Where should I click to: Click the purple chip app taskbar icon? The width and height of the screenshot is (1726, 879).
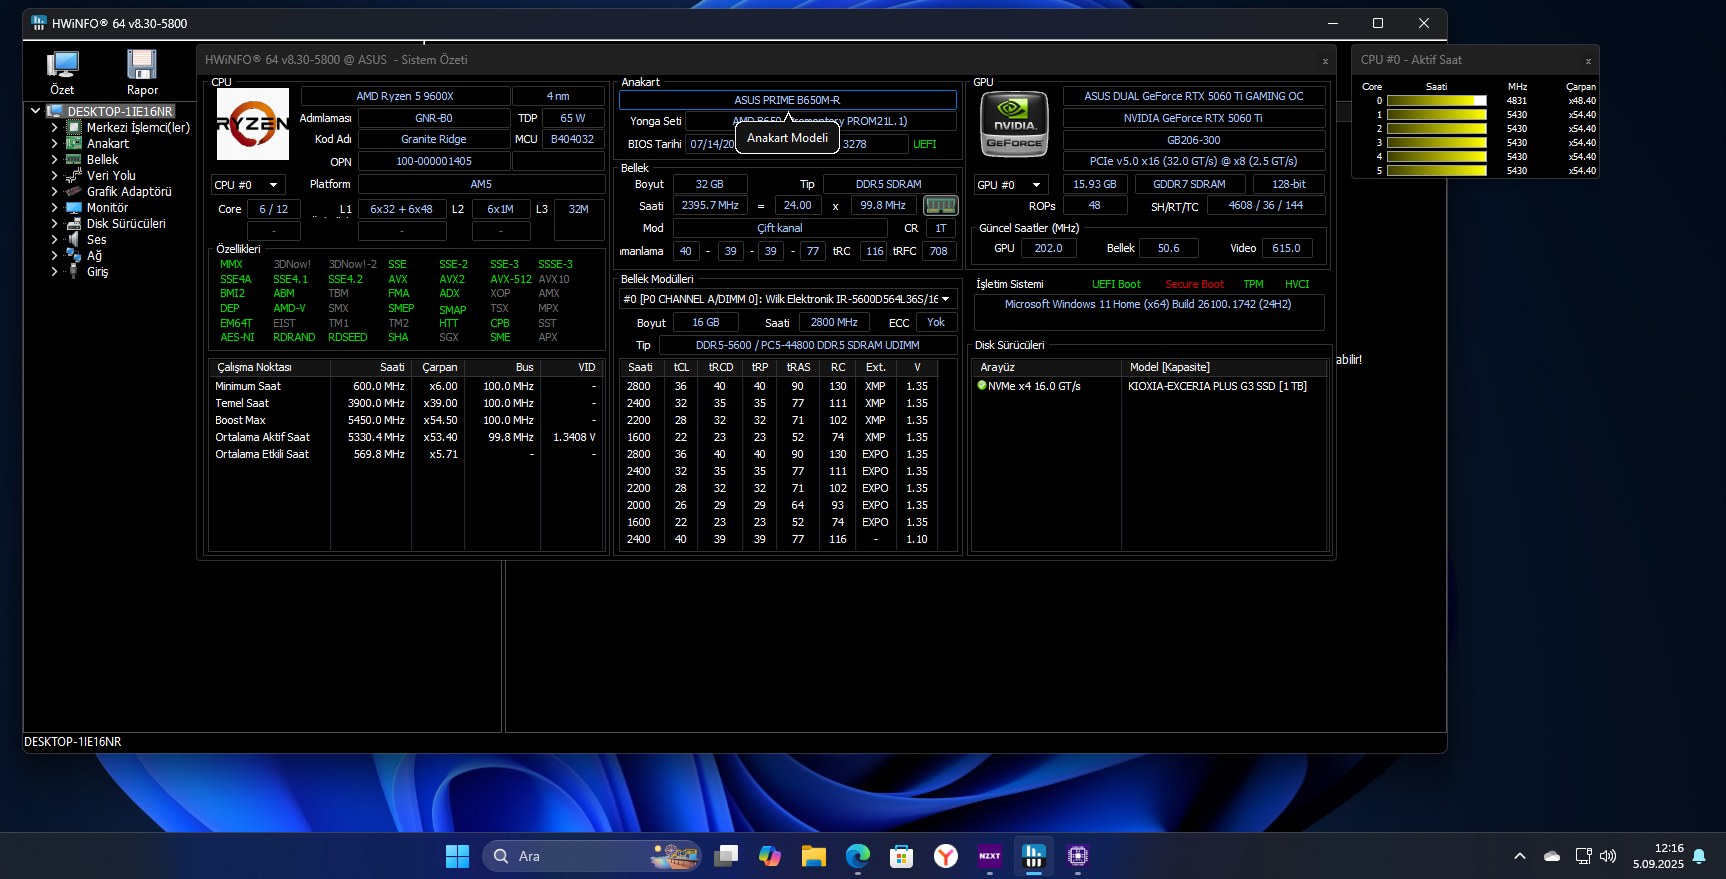pos(1078,856)
